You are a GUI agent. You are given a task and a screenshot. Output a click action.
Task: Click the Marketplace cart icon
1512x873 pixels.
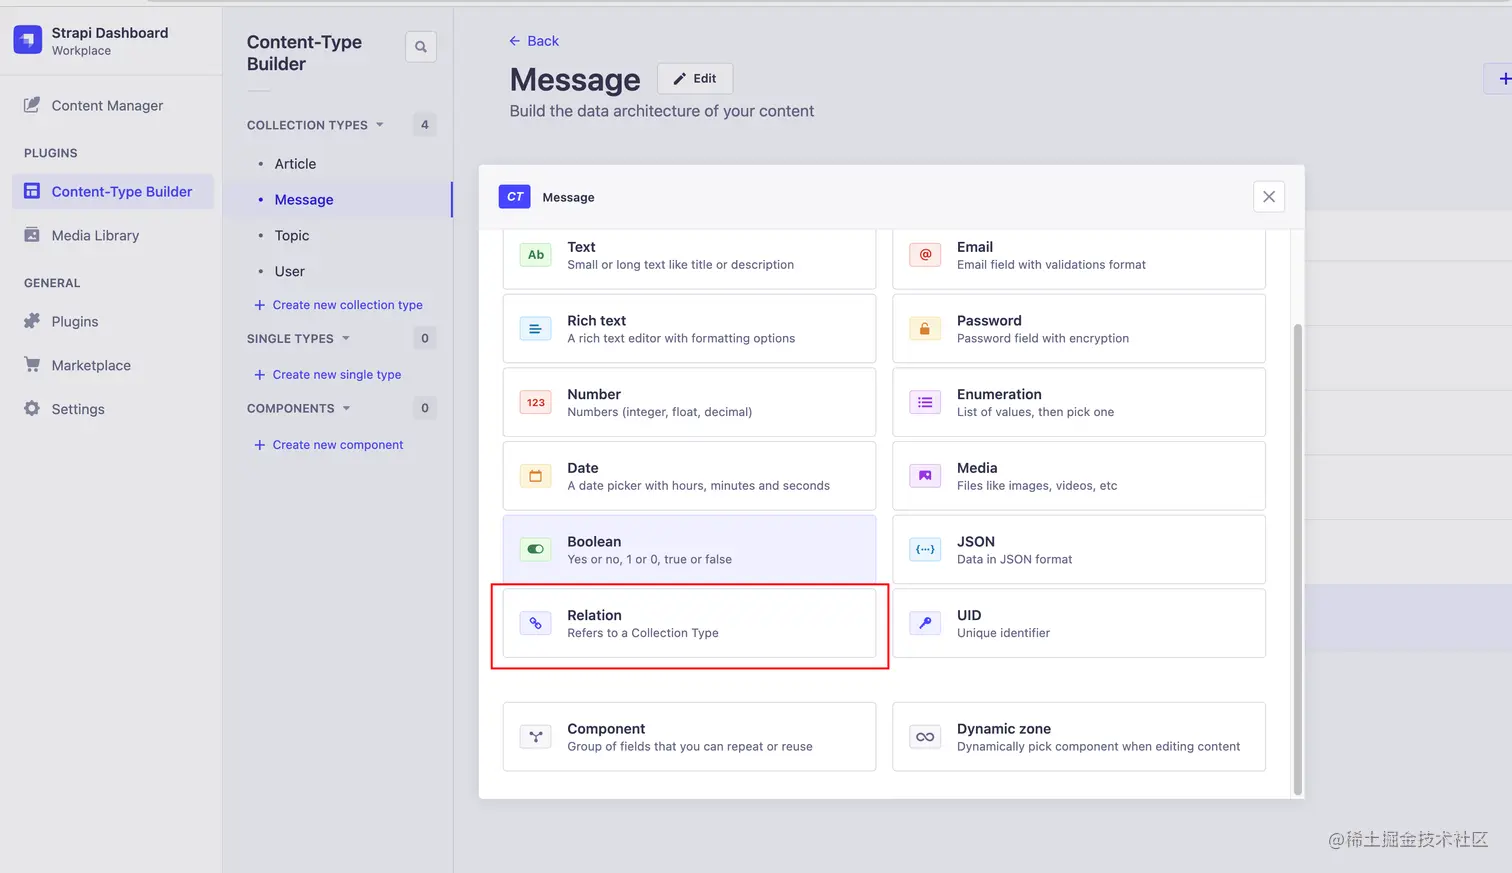tap(32, 365)
